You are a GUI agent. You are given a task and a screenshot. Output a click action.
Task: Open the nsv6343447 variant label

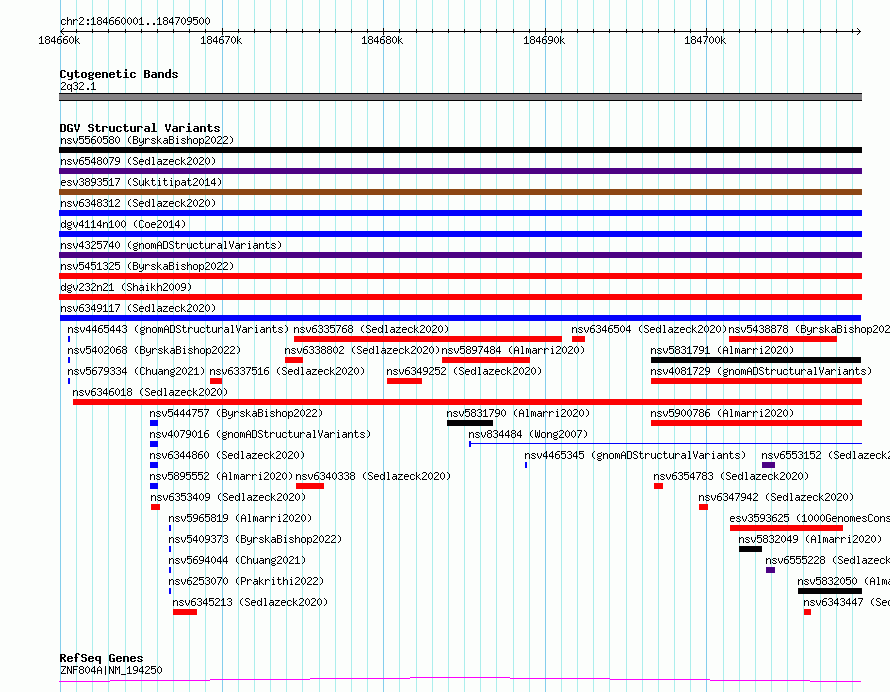[846, 602]
